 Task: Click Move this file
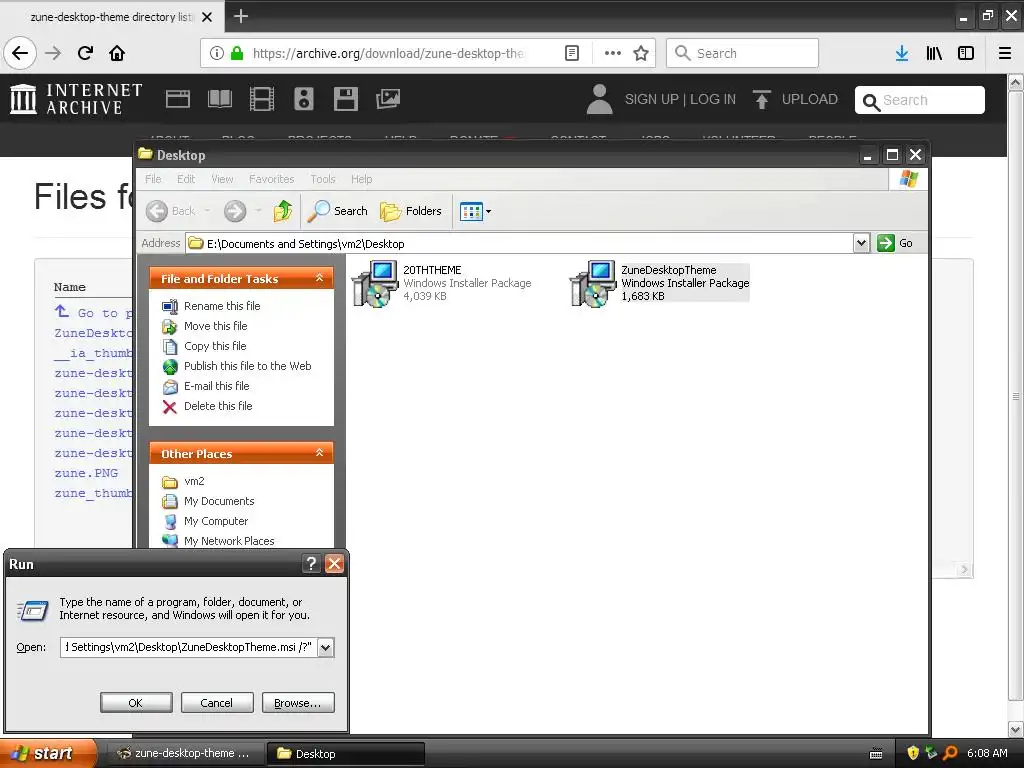pos(204,326)
